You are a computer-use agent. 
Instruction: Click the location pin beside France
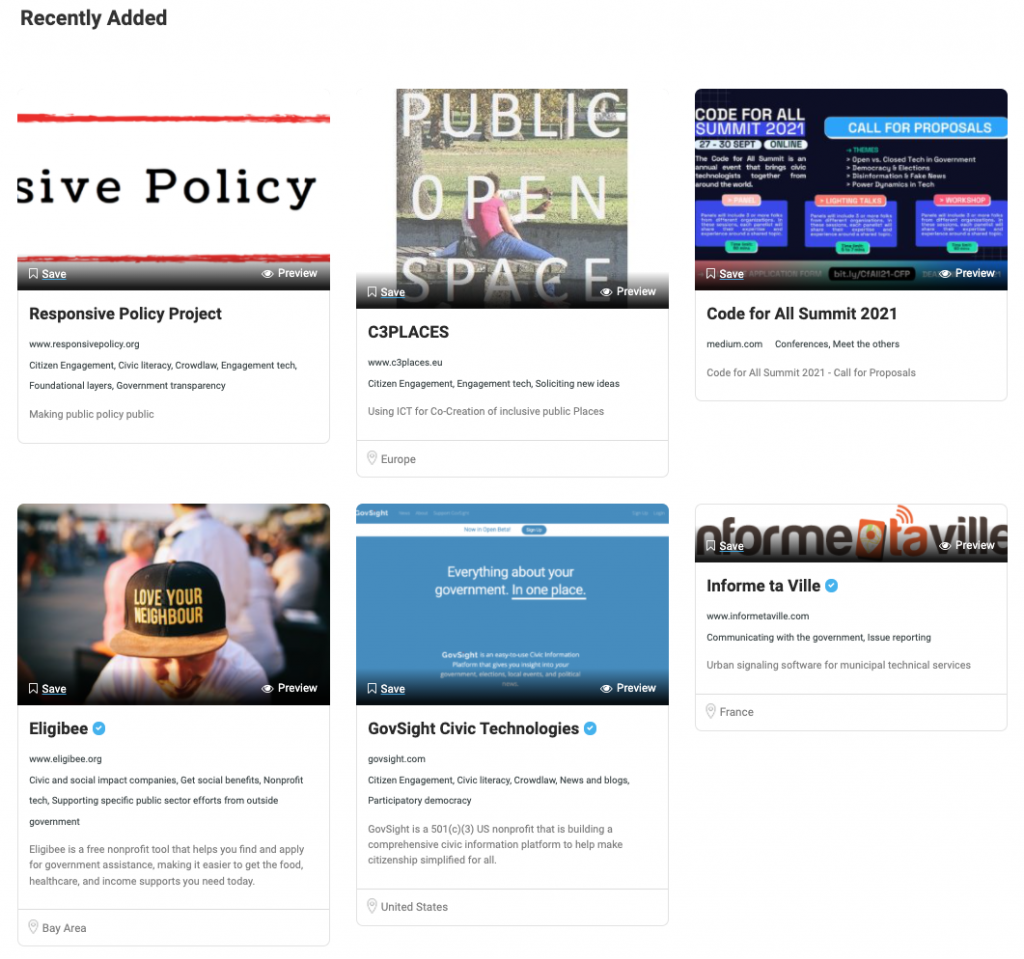[x=711, y=711]
